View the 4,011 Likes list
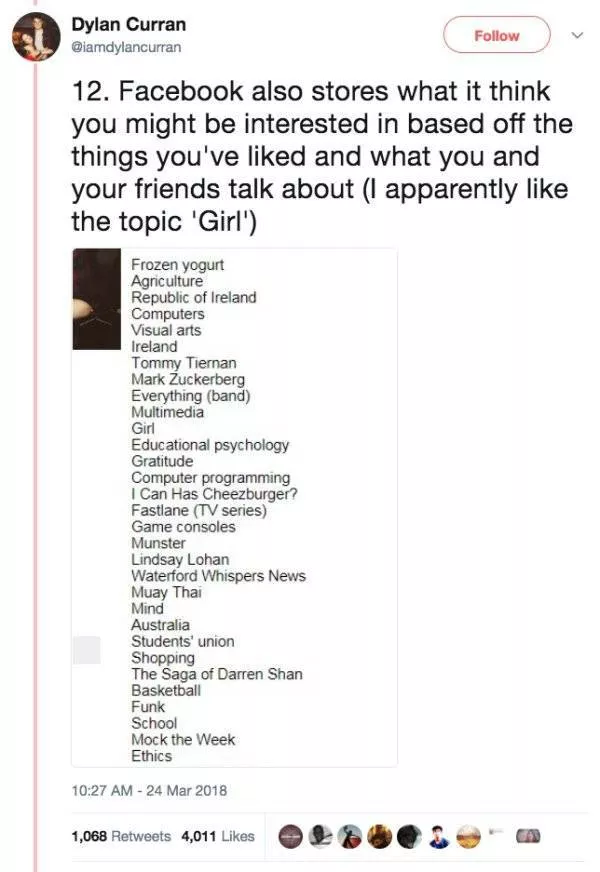600x872 pixels. (217, 836)
